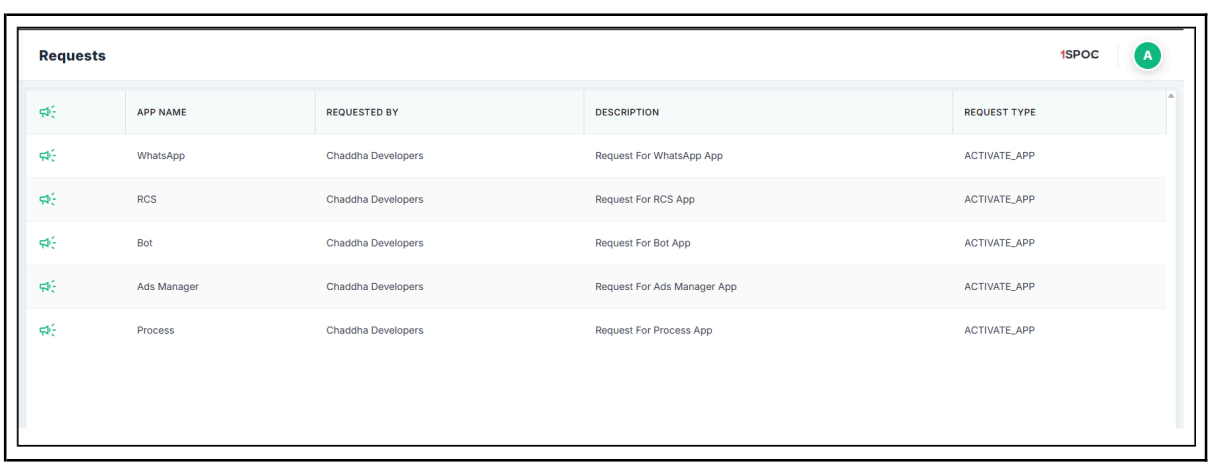Click the Requests page title
The width and height of the screenshot is (1212, 468).
click(72, 56)
